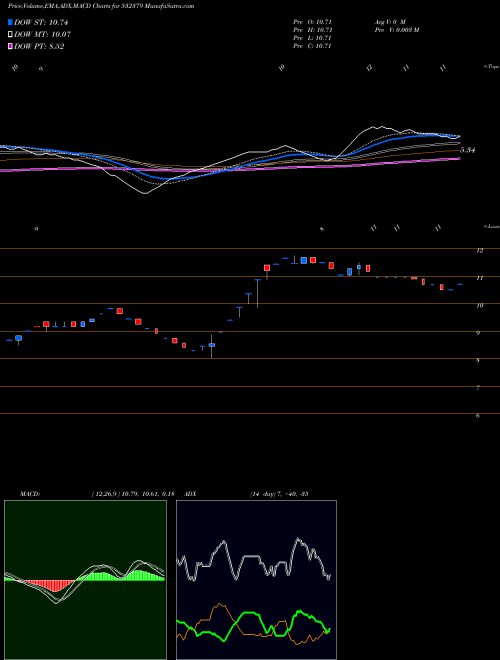Click the 'Pre C: 10.71' value

coord(313,46)
